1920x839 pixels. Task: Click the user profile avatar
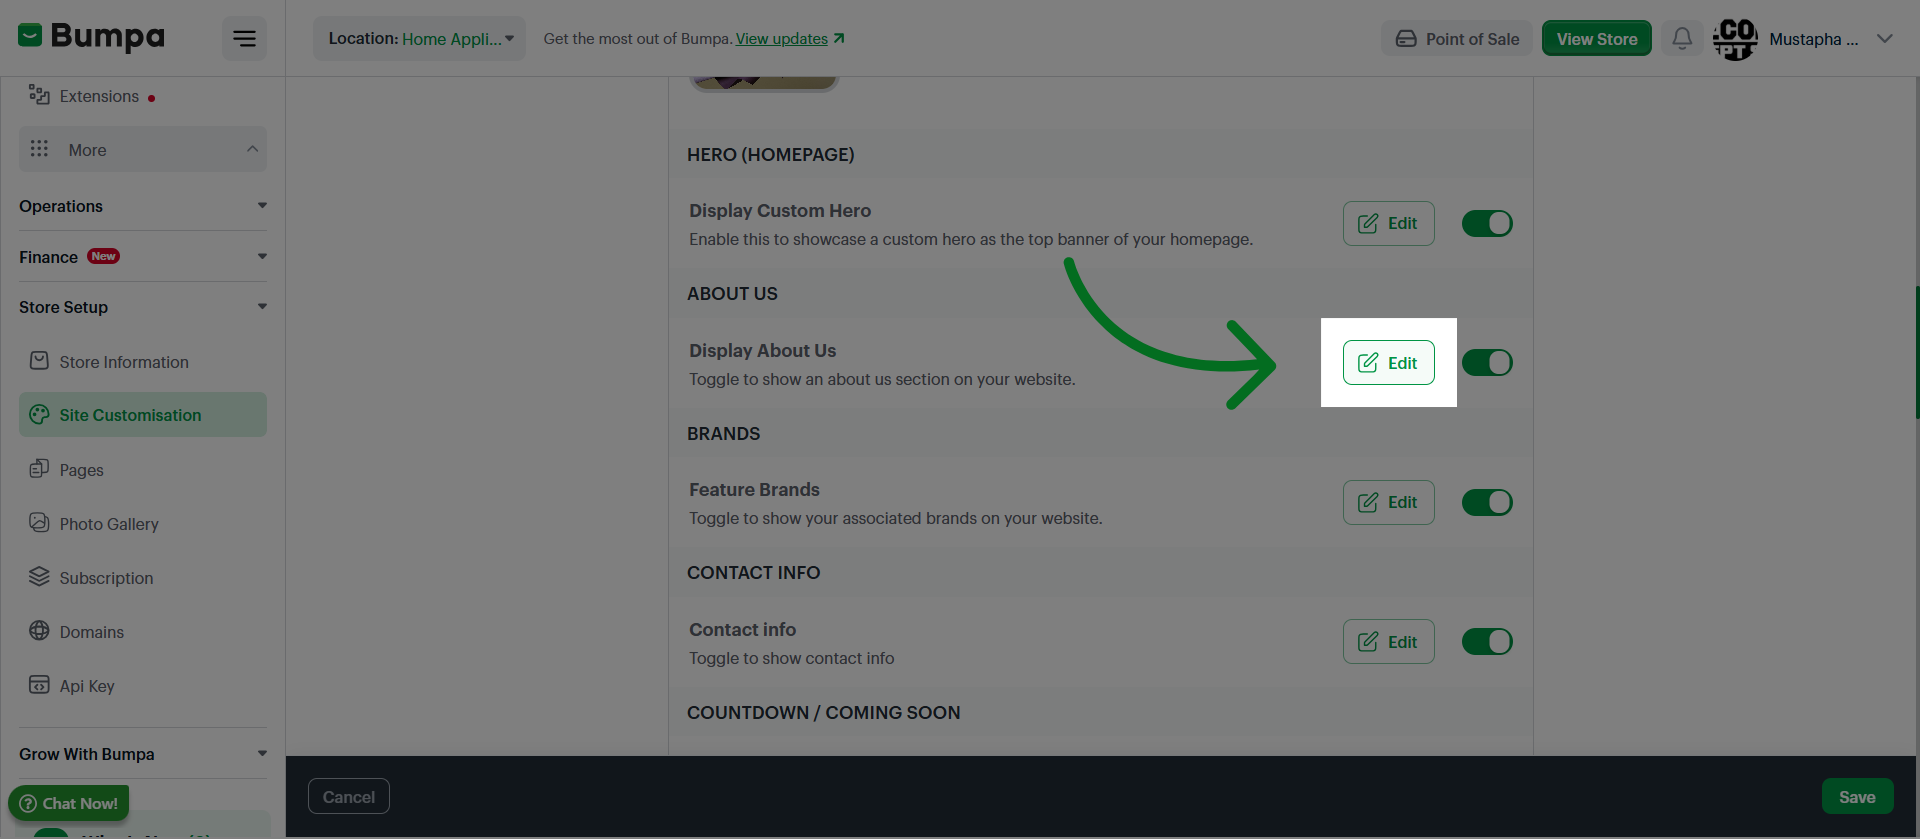1735,39
